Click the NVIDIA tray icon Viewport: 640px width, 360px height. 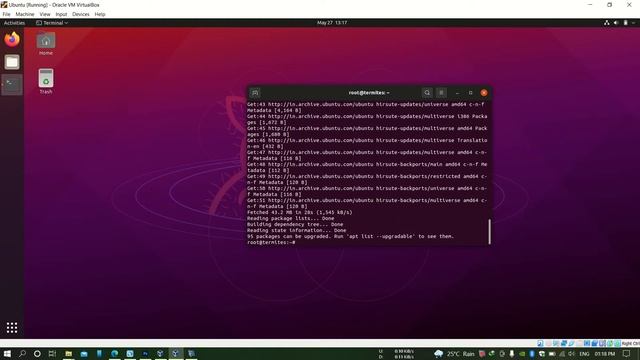pos(522,353)
